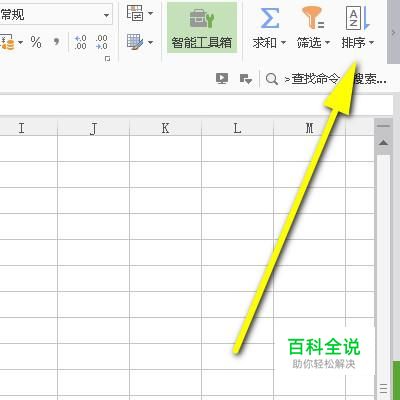The height and width of the screenshot is (400, 400).
Task: Expand conditional formatting dropdown arrow
Action: click(150, 13)
